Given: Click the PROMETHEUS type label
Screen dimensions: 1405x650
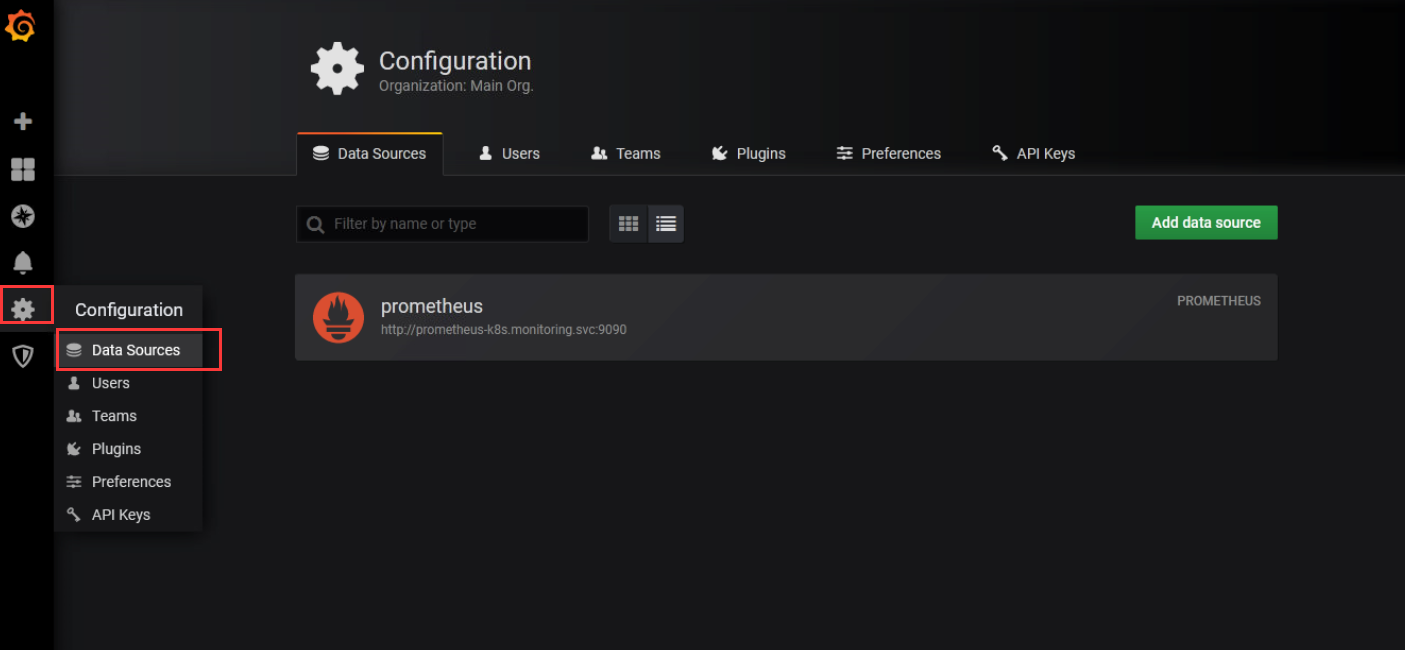Looking at the screenshot, I should (x=1219, y=301).
